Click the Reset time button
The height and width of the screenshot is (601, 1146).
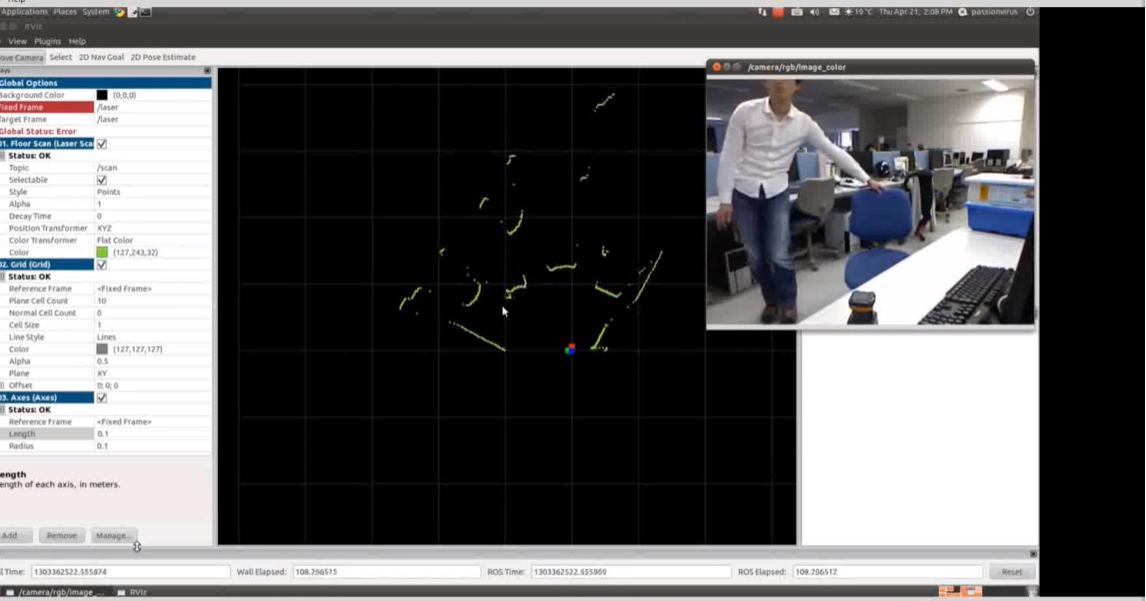point(1012,572)
